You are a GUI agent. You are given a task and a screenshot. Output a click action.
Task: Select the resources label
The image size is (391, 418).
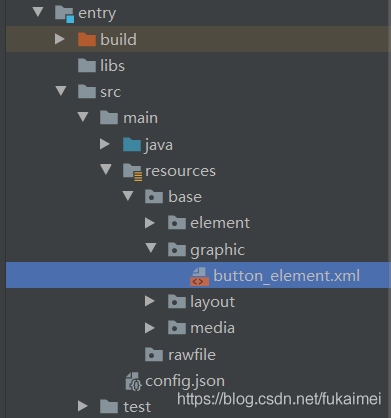pyautogui.click(x=180, y=171)
